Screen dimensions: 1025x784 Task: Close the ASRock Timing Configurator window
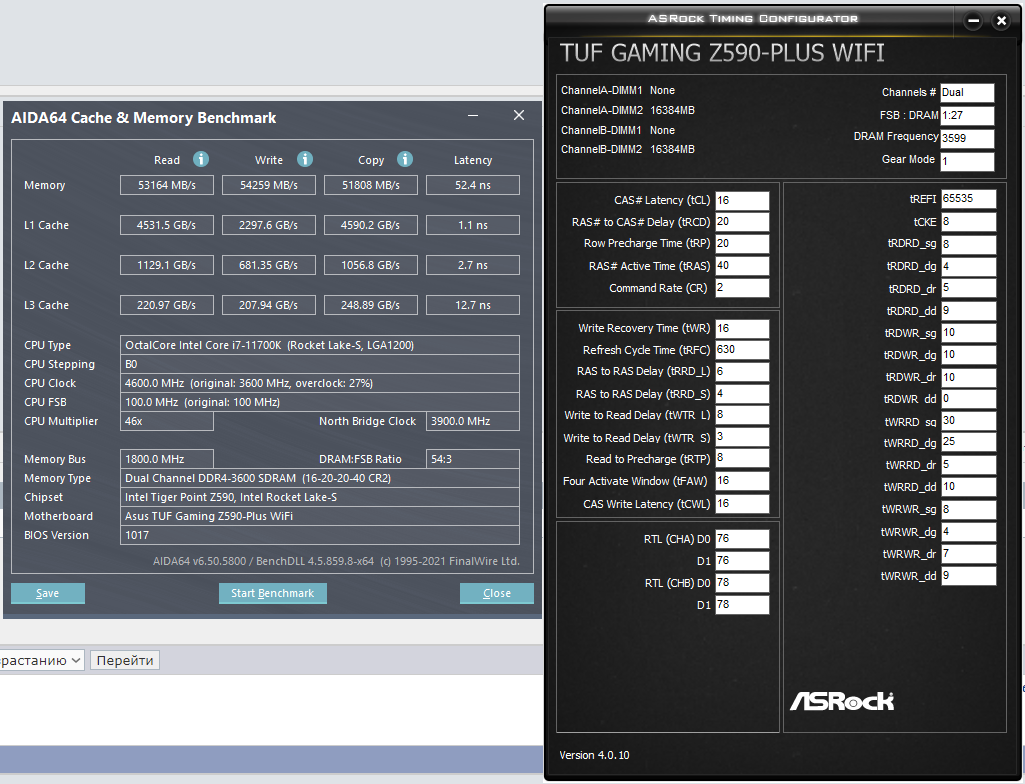(x=1001, y=20)
